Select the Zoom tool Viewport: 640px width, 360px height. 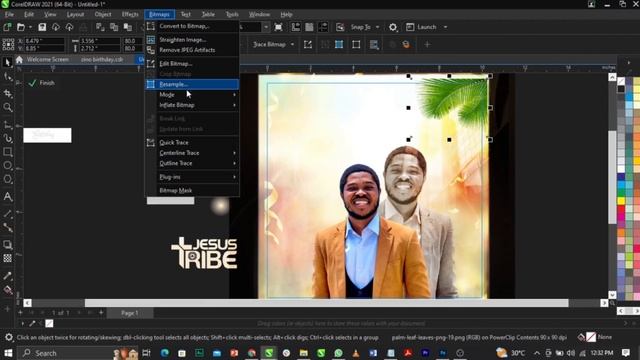click(x=7, y=107)
